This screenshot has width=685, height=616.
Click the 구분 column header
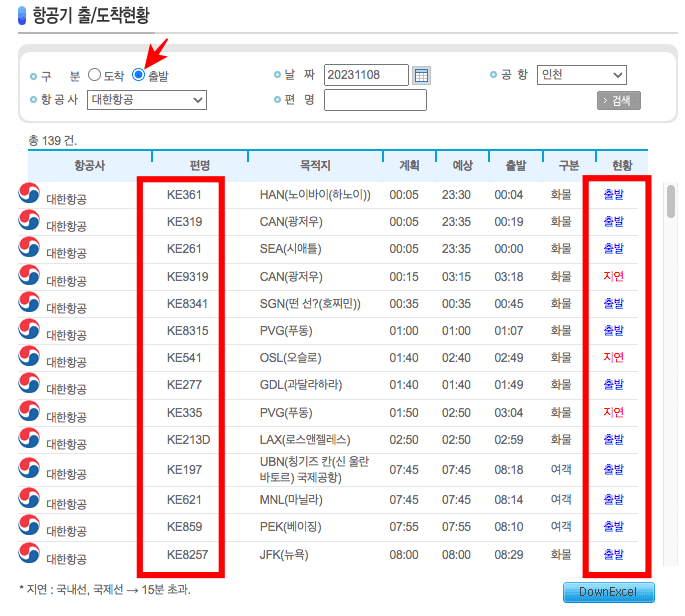click(569, 166)
